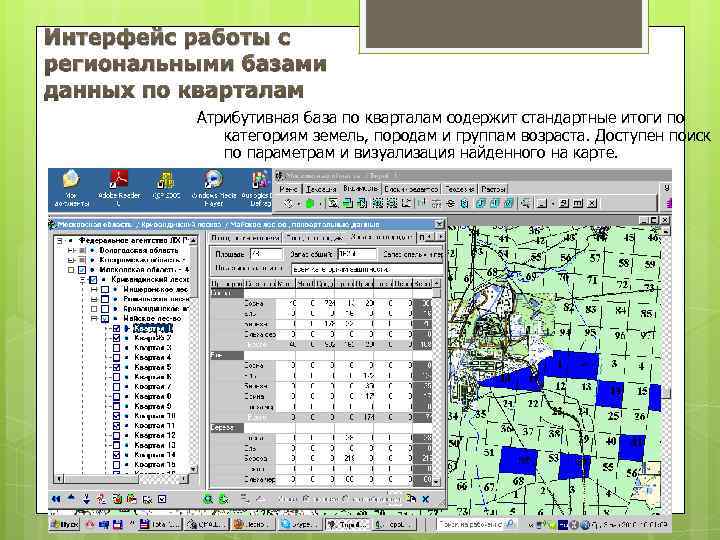Click the blue double-left arrow in bottom toolbar

(56, 499)
